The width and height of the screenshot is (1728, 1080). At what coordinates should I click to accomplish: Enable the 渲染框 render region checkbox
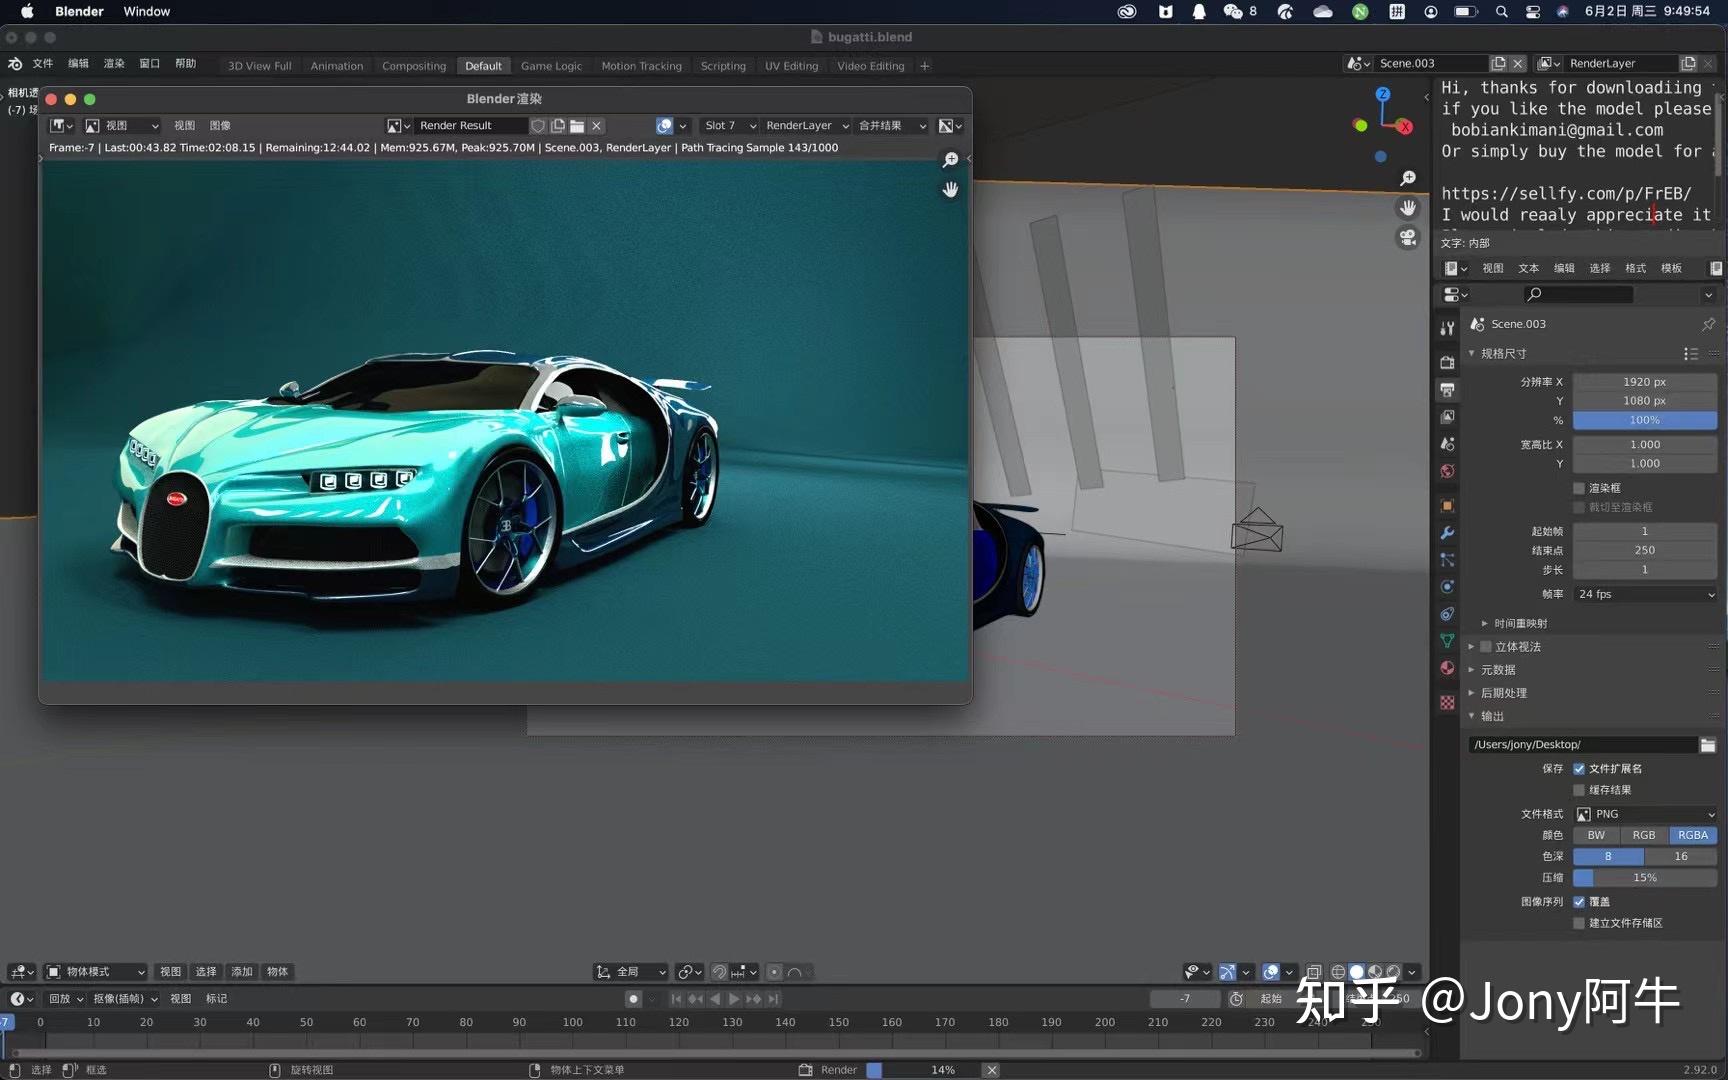1579,488
